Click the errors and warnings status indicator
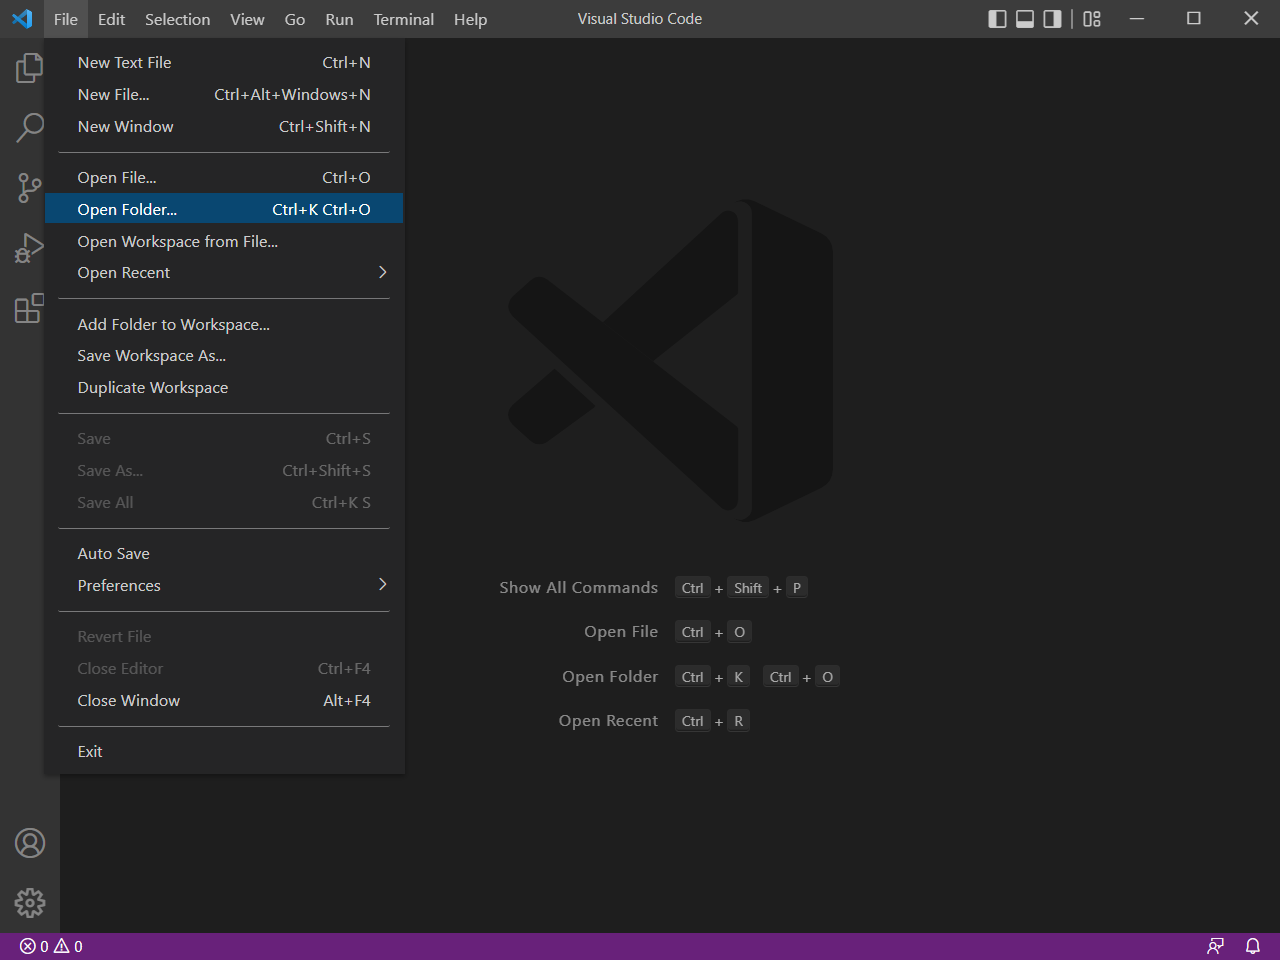1280x960 pixels. click(51, 946)
